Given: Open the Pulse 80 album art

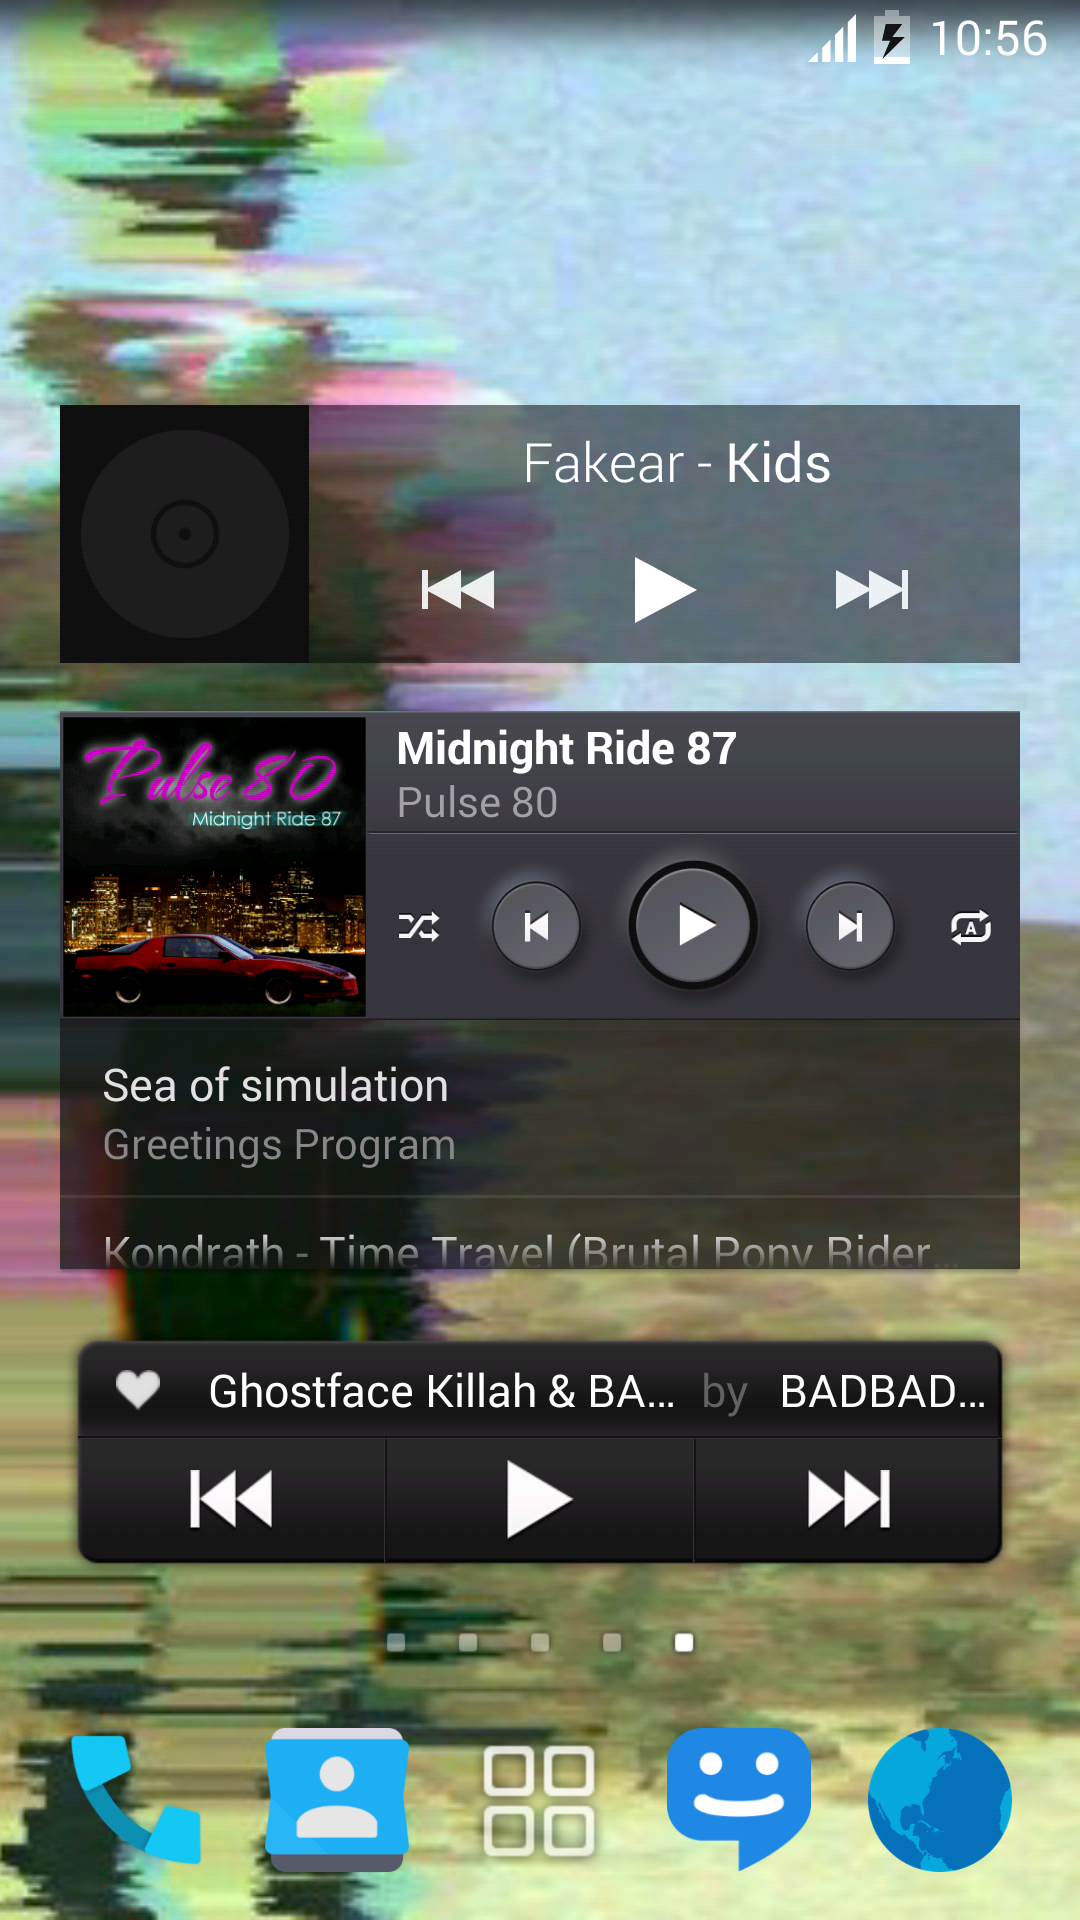Looking at the screenshot, I should 214,866.
